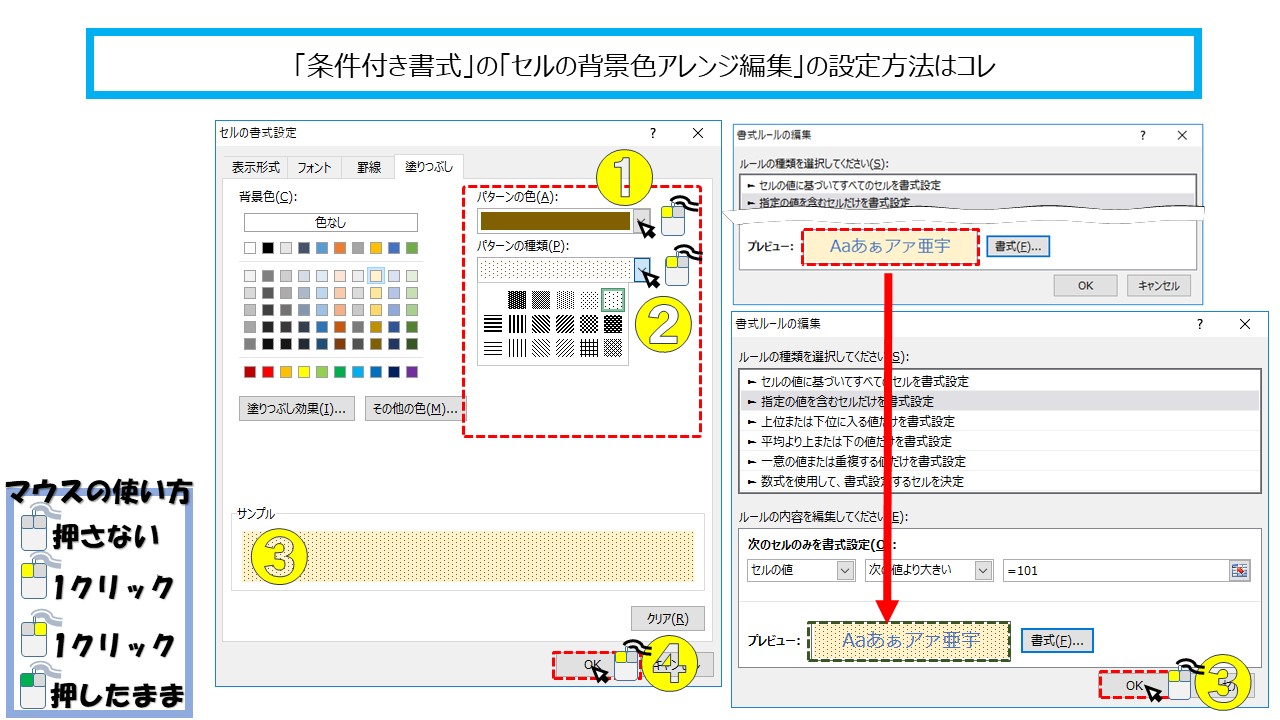The width and height of the screenshot is (1280, 720).
Task: Pick the thick horizontal stripe pattern
Action: click(x=493, y=324)
